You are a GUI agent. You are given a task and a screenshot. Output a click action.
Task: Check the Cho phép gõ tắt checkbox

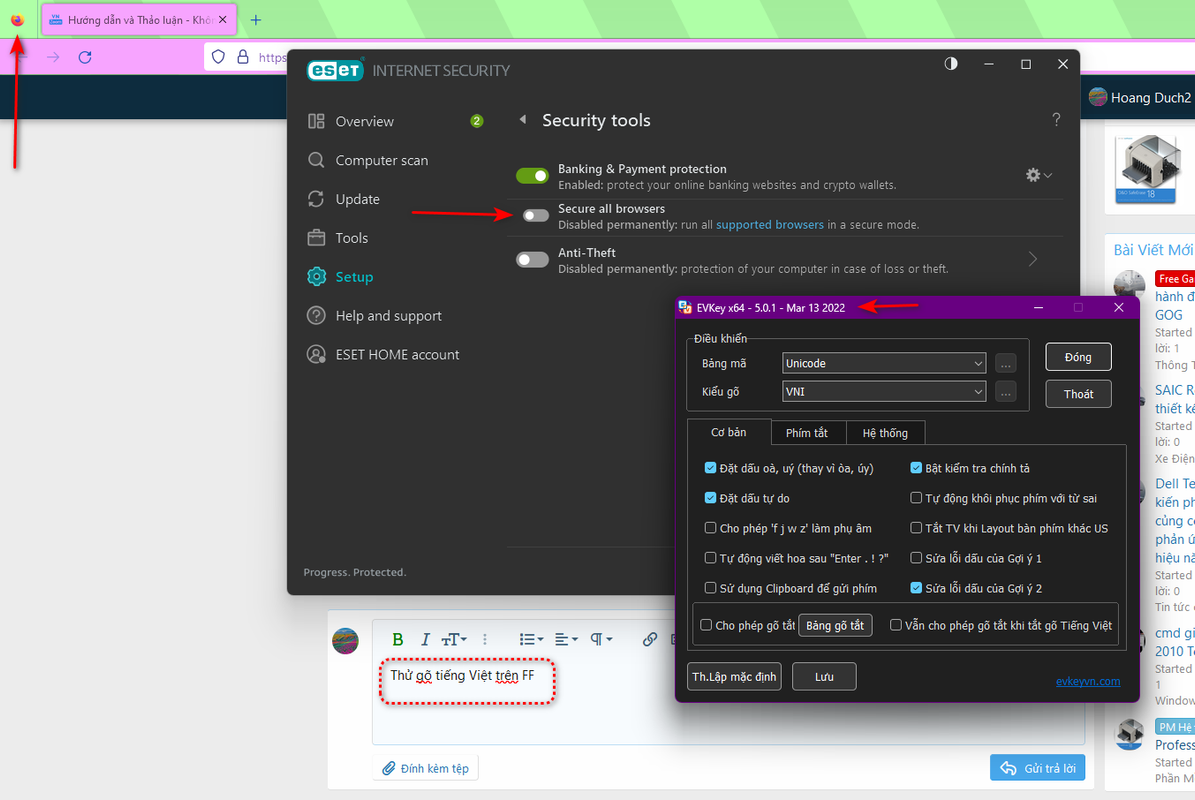point(706,625)
